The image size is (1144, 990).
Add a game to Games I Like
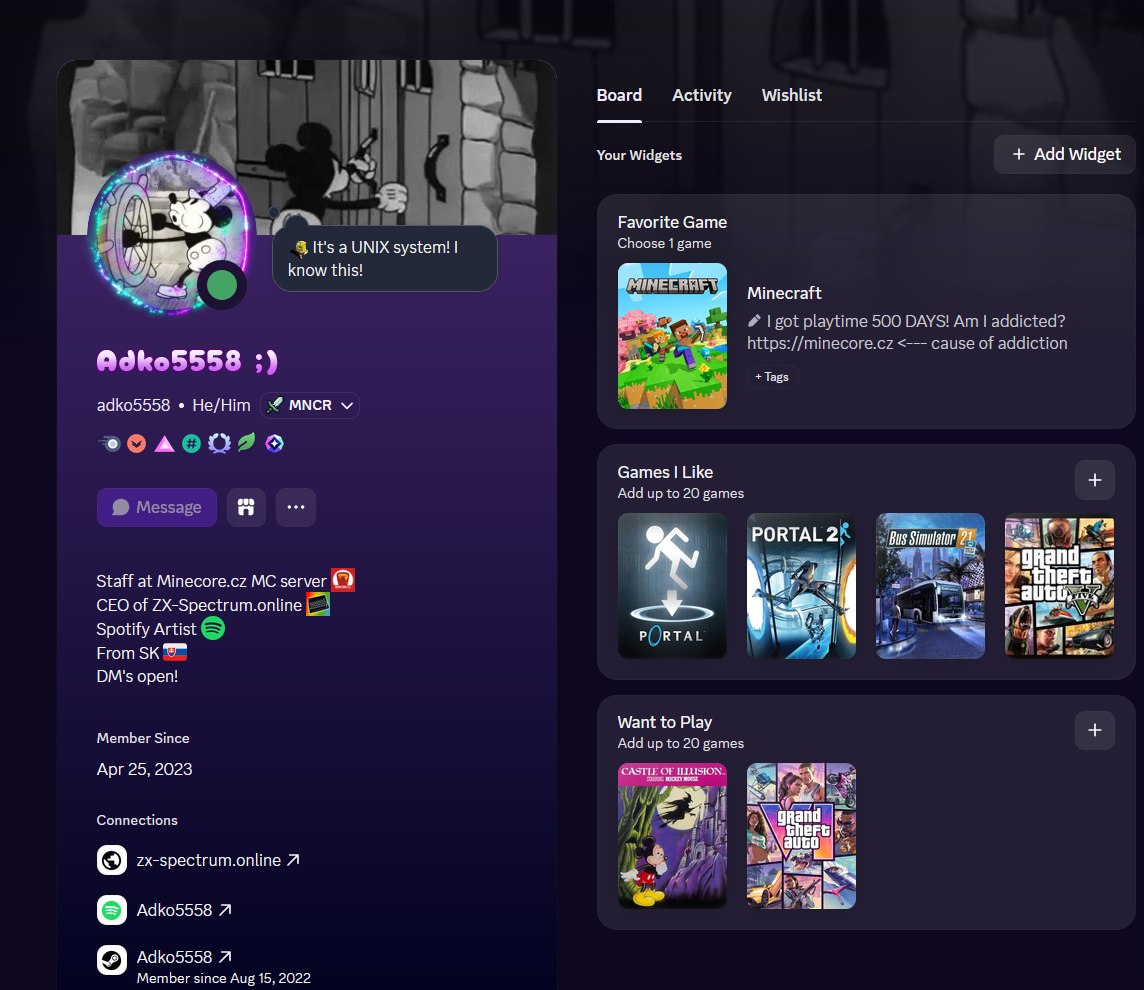pos(1094,480)
